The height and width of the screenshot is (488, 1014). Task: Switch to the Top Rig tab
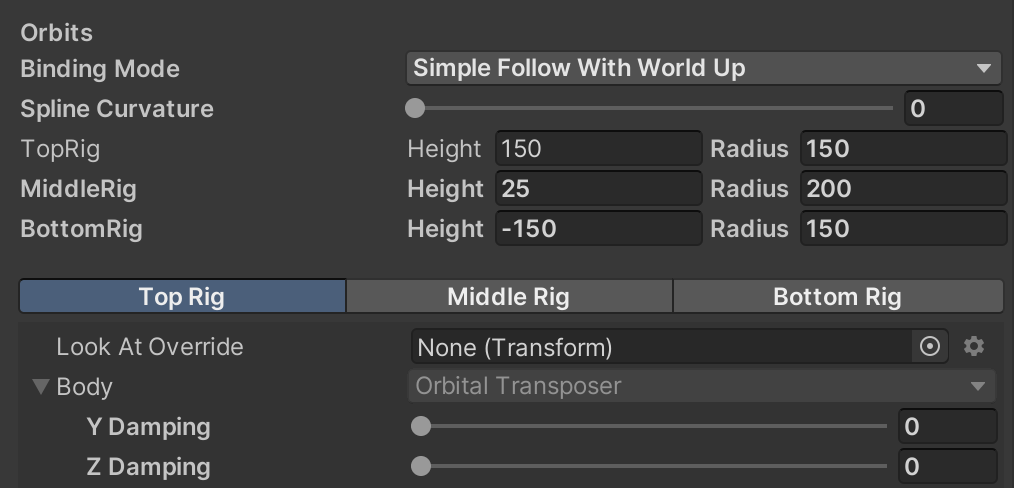tap(182, 297)
